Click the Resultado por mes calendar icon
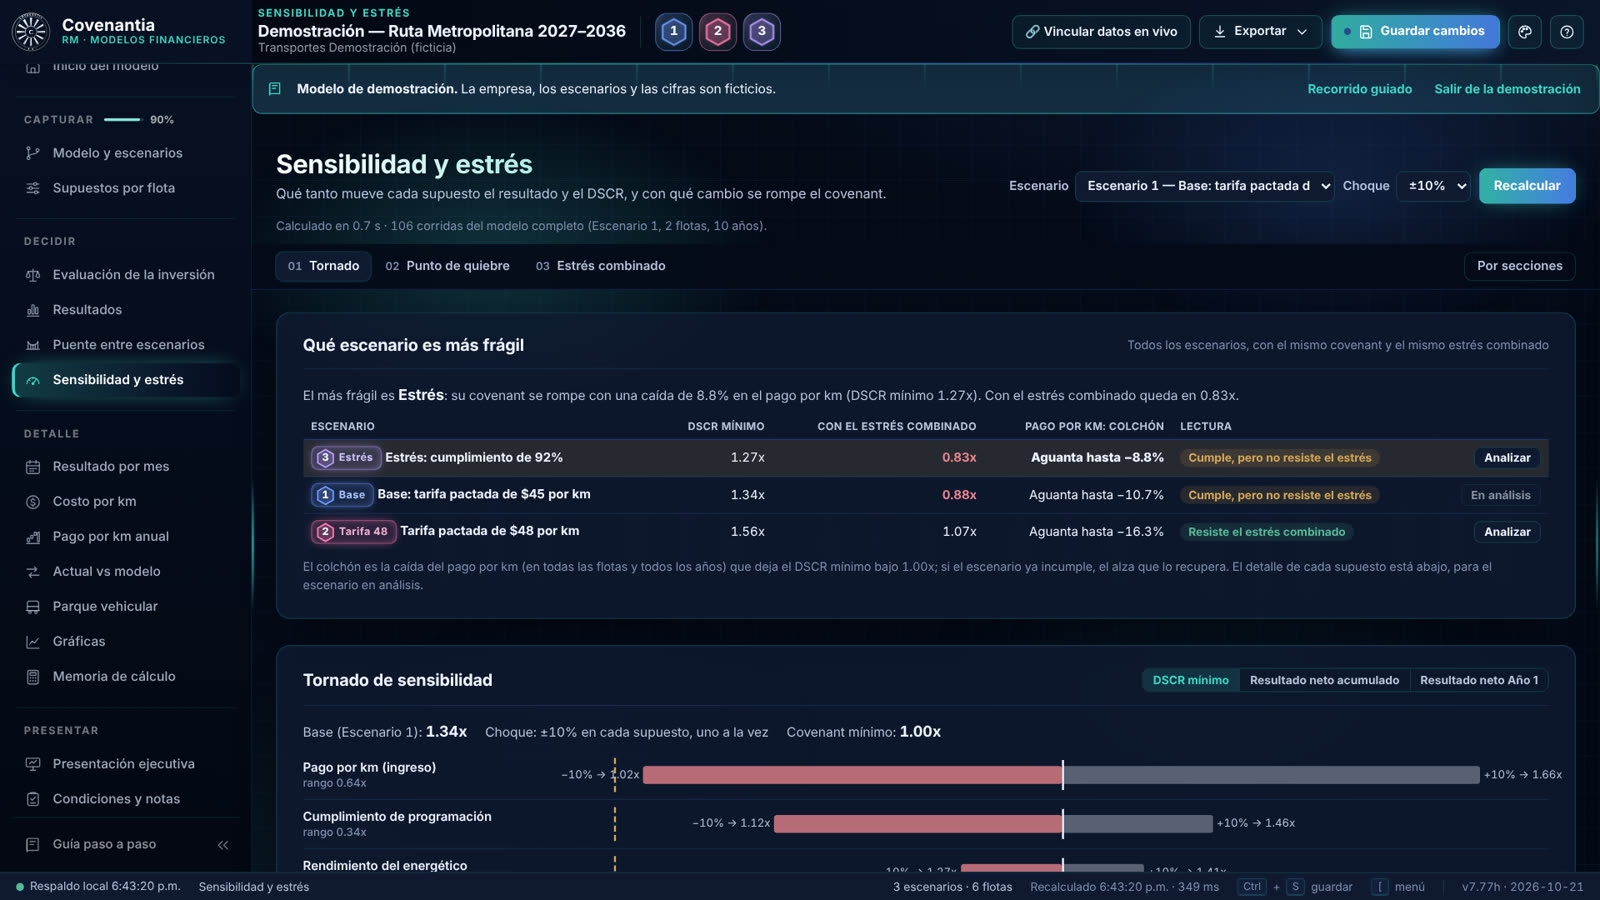1600x900 pixels. tap(33, 467)
